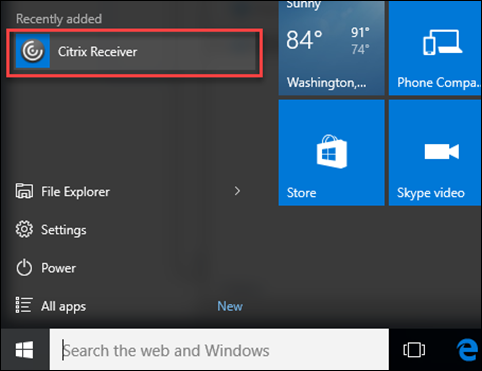The image size is (482, 371).
Task: Open the Citrix Receiver app icon
Action: [x=33, y=51]
